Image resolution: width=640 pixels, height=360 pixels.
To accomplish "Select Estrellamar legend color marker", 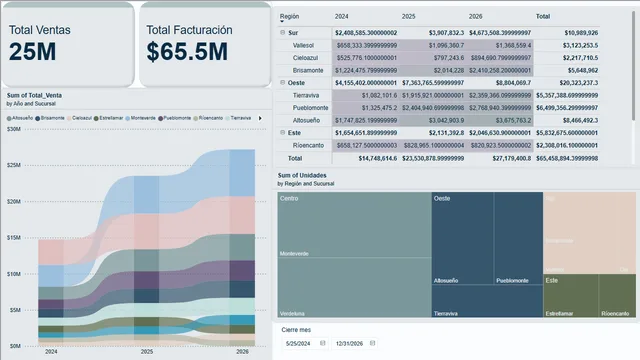I will coord(96,118).
